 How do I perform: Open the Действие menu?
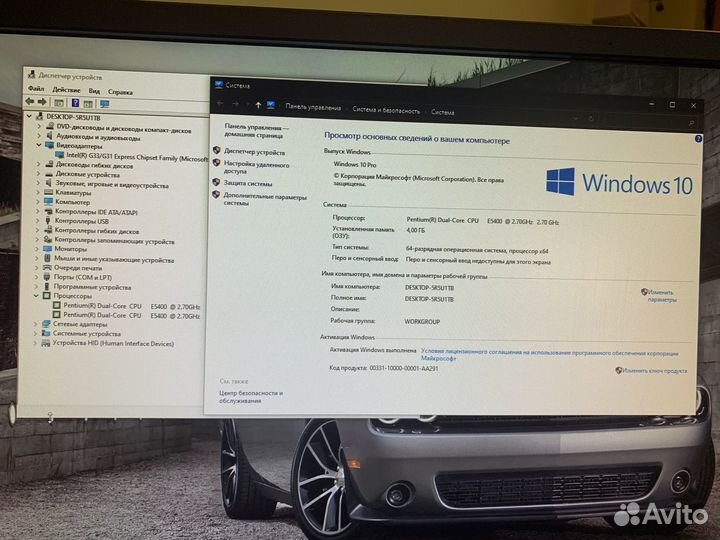(x=66, y=90)
